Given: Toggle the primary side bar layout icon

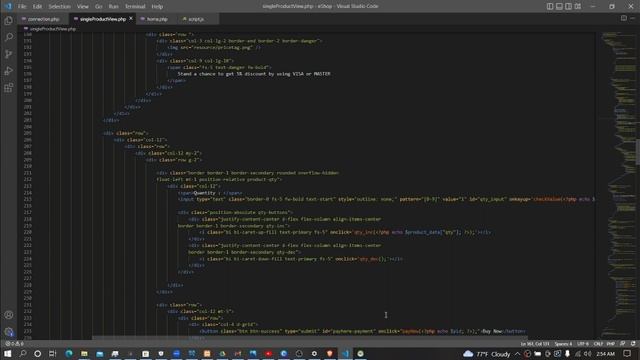Looking at the screenshot, I should pyautogui.click(x=550, y=6).
